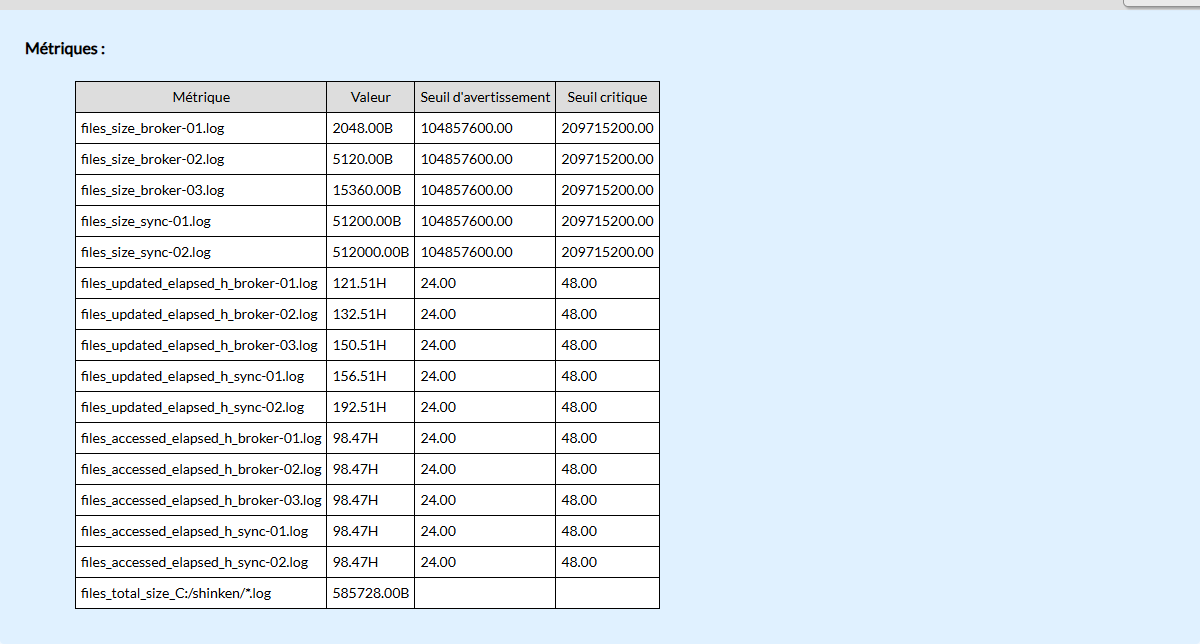Click the 512000.00B value cell

pos(371,252)
